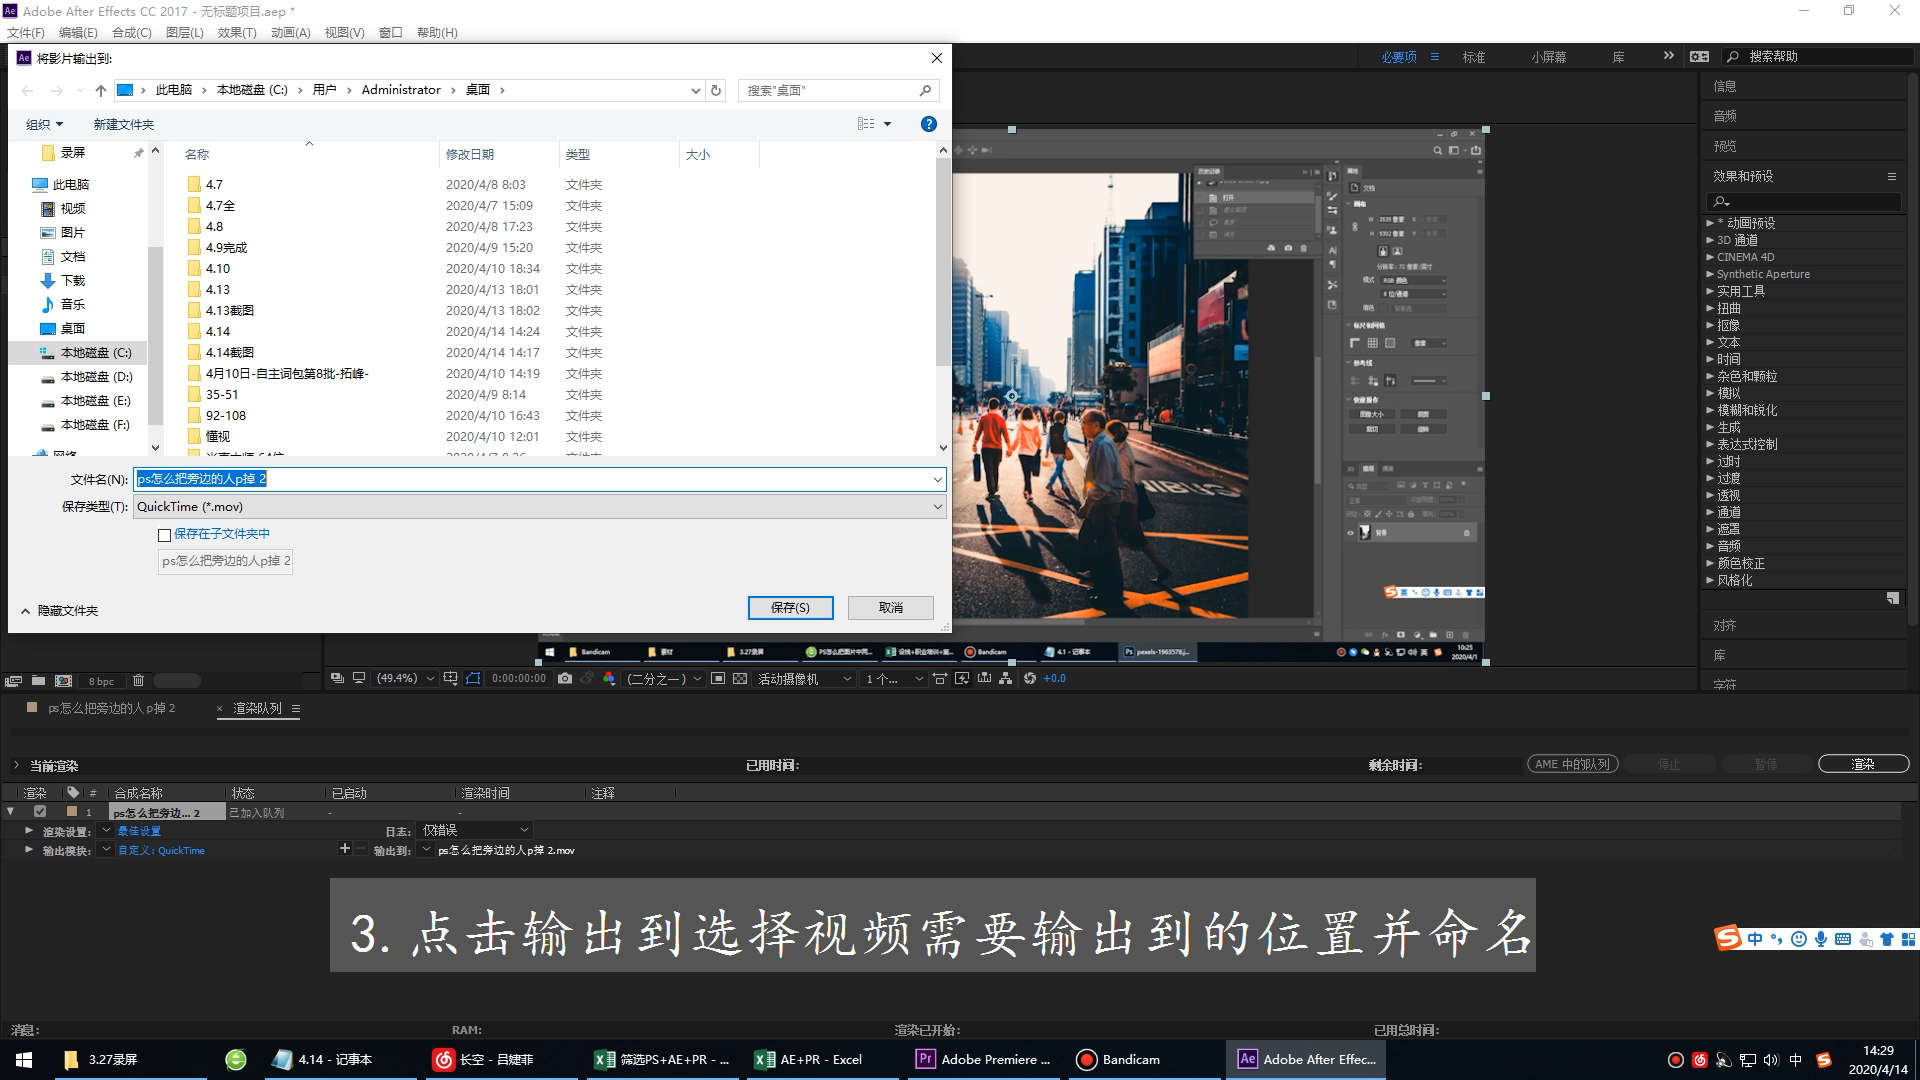Image resolution: width=1920 pixels, height=1080 pixels.
Task: Click the timeline view icon in viewer
Action: pos(984,678)
